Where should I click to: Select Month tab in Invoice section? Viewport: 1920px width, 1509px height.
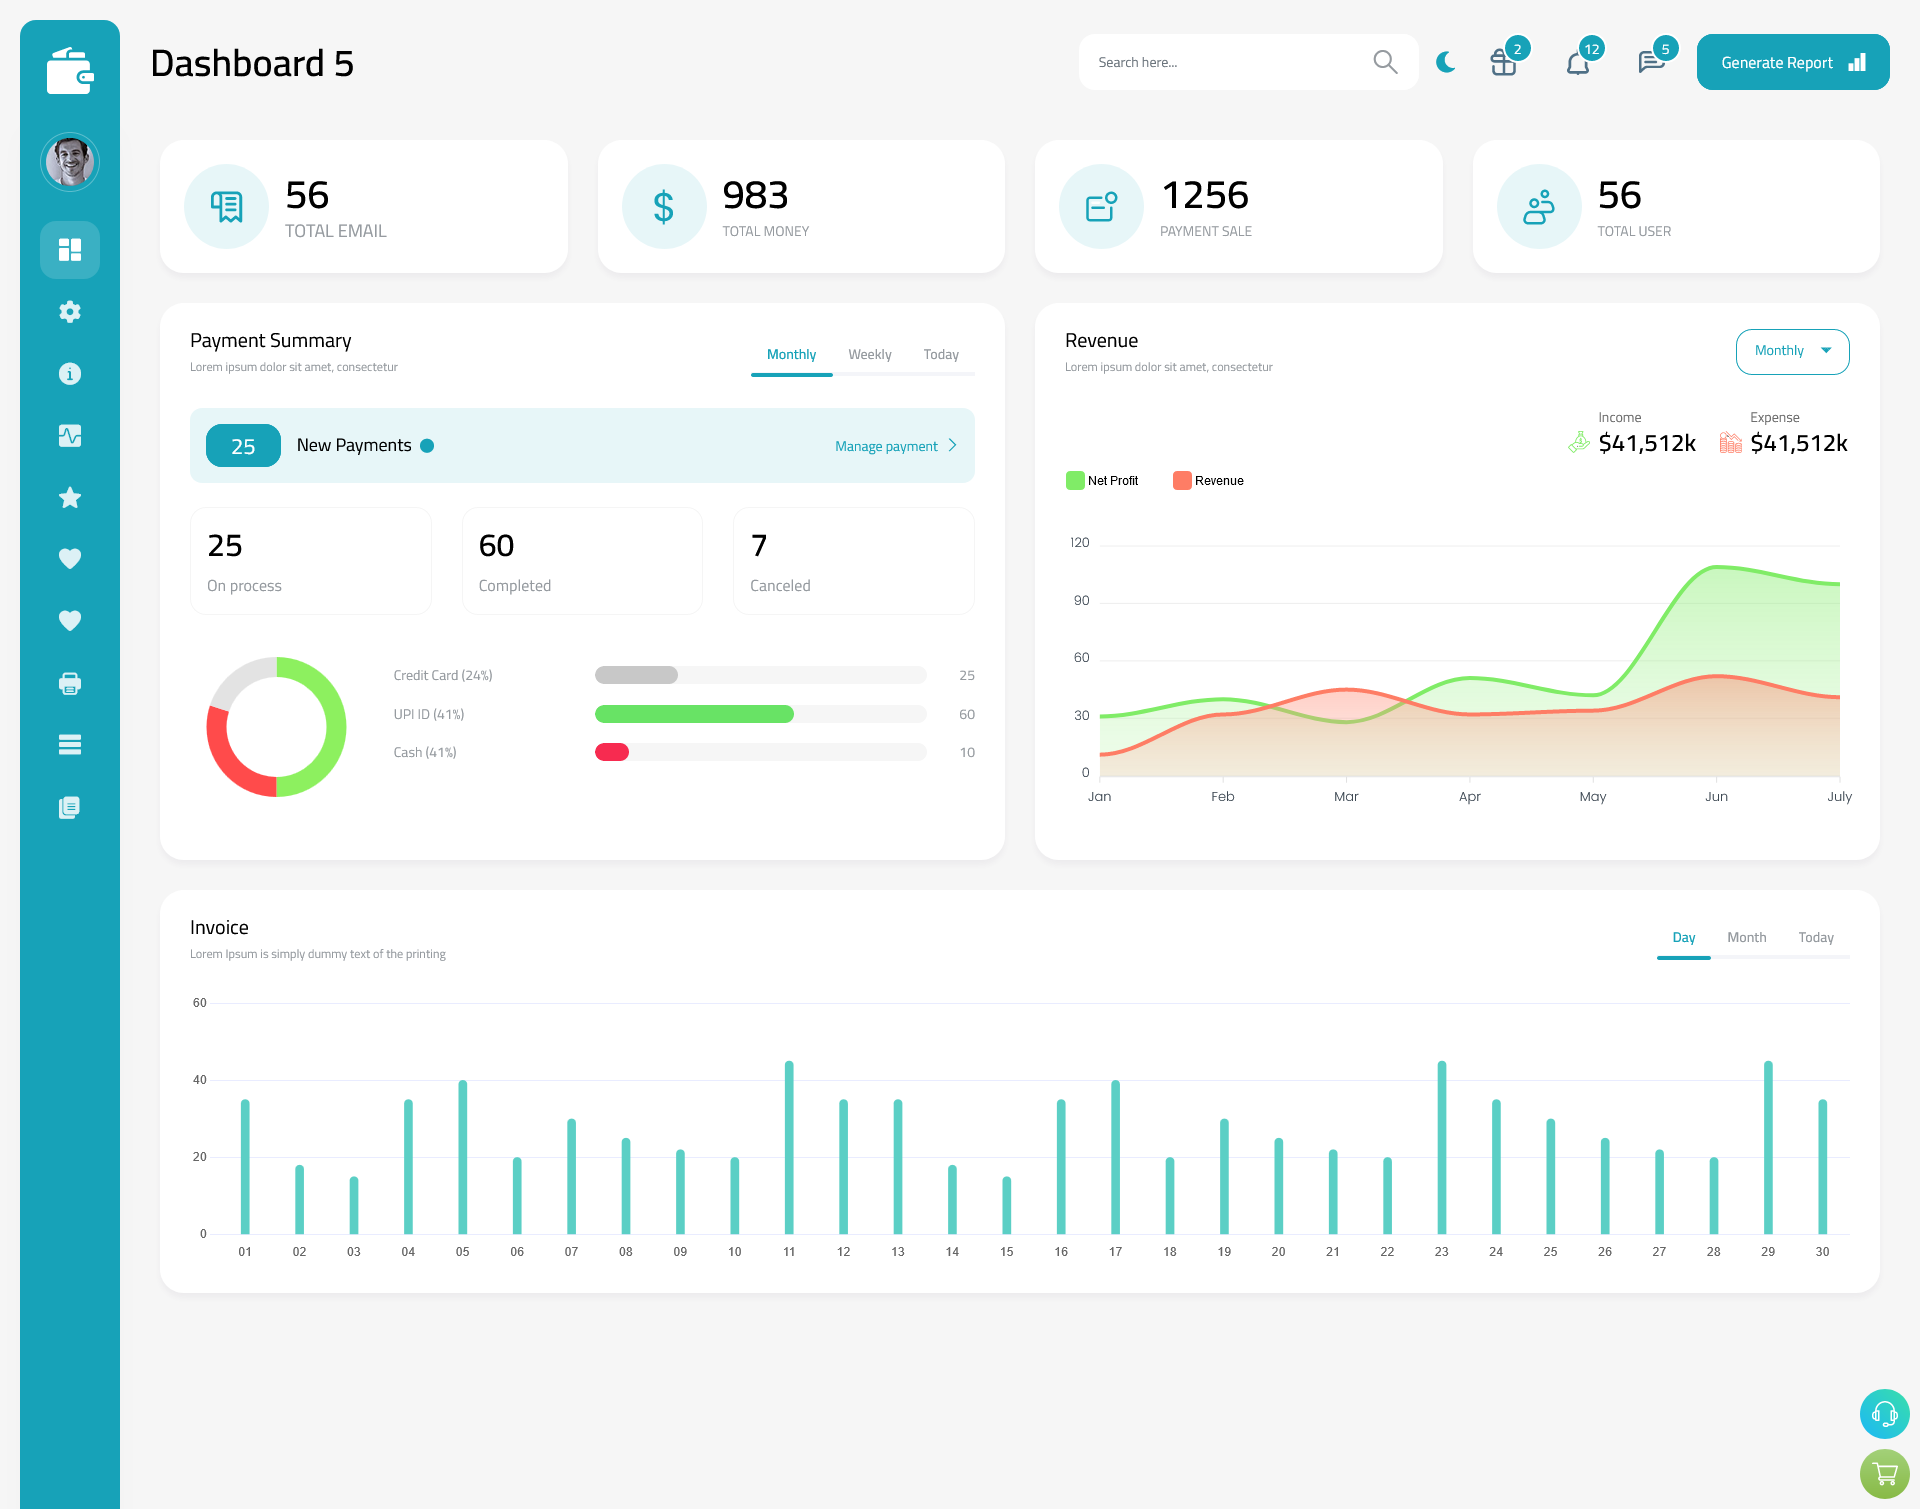click(x=1745, y=937)
